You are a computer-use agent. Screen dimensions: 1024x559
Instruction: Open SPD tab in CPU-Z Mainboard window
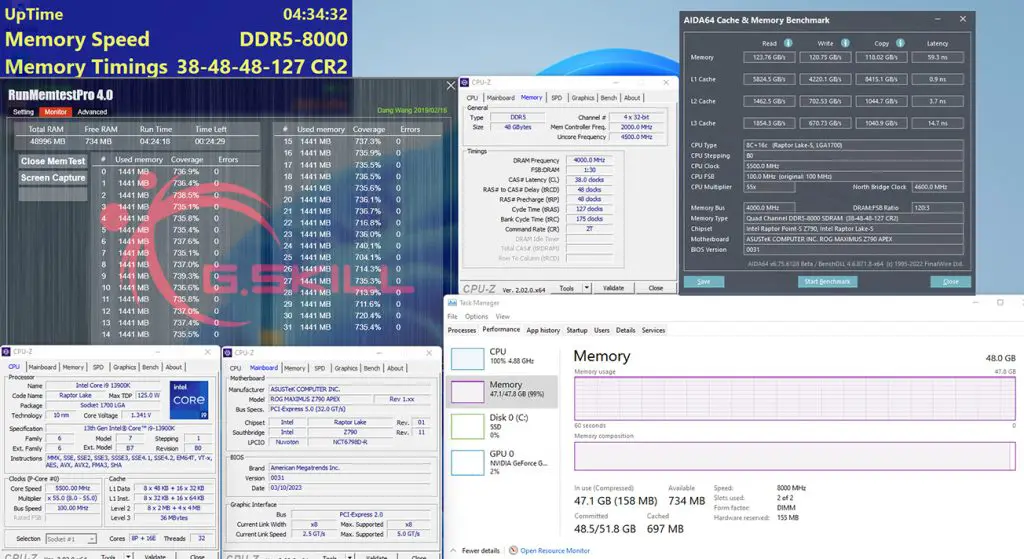point(319,368)
